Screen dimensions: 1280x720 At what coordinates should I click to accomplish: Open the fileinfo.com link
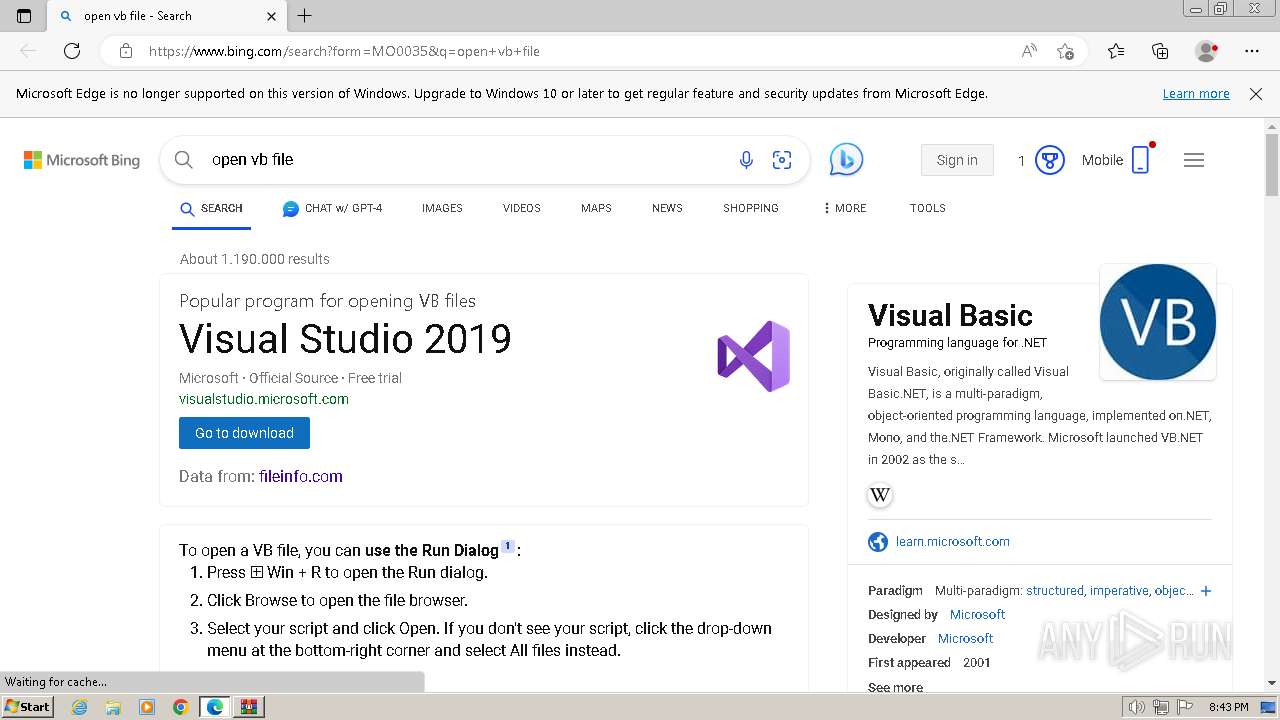click(301, 477)
